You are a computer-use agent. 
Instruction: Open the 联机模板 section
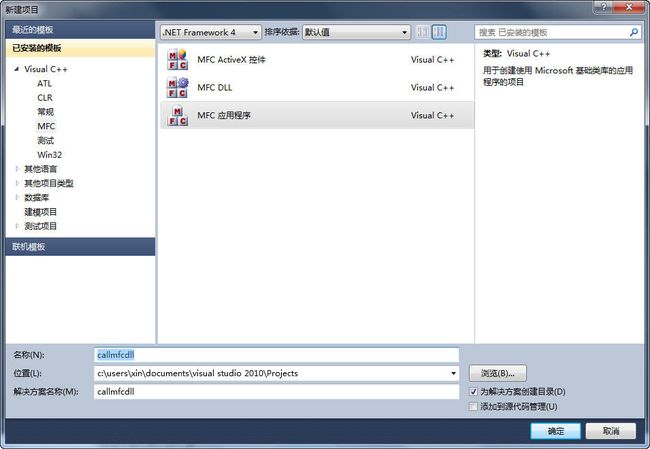click(x=80, y=247)
